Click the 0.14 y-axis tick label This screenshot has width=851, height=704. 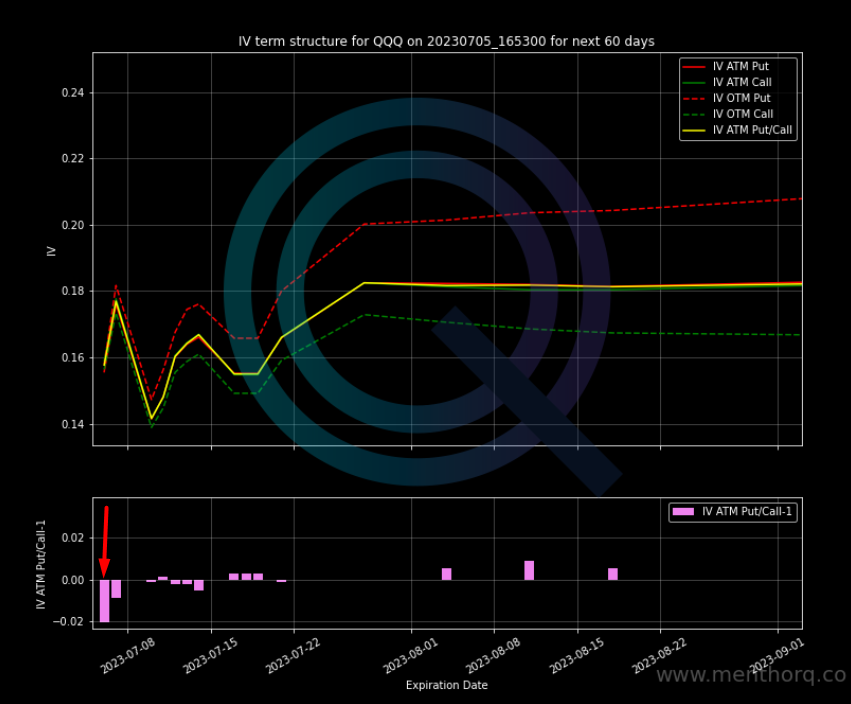click(73, 424)
